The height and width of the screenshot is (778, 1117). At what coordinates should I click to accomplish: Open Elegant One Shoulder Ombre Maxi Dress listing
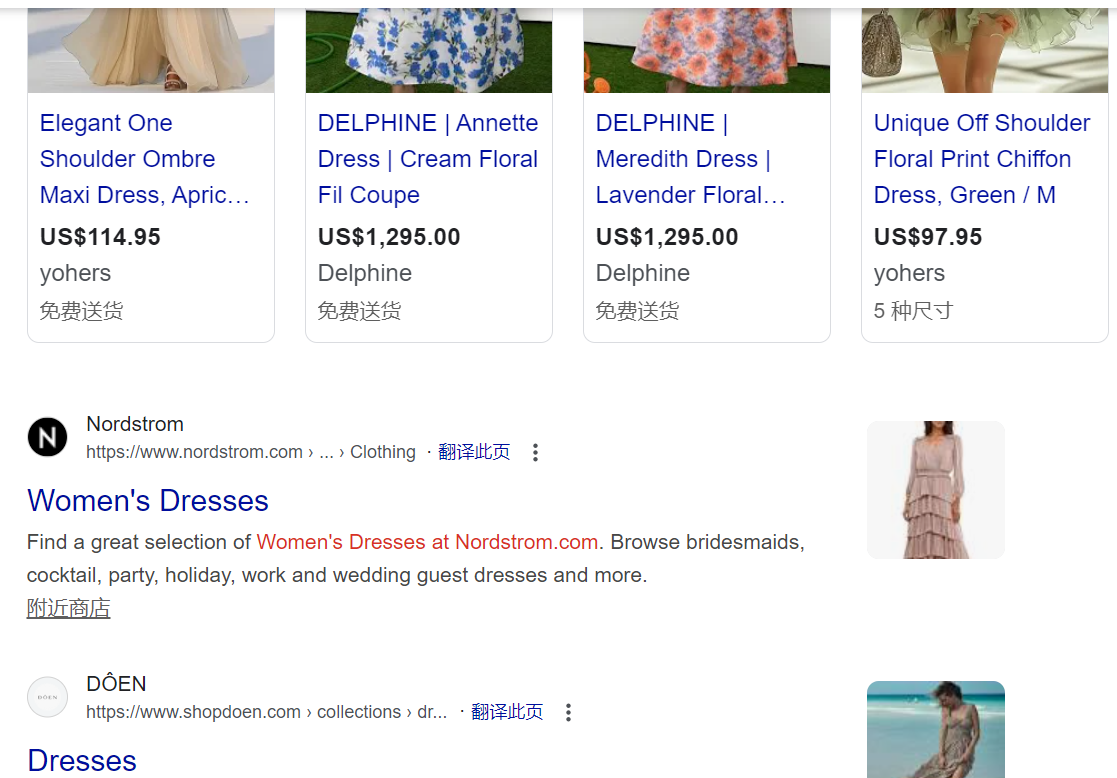(145, 159)
